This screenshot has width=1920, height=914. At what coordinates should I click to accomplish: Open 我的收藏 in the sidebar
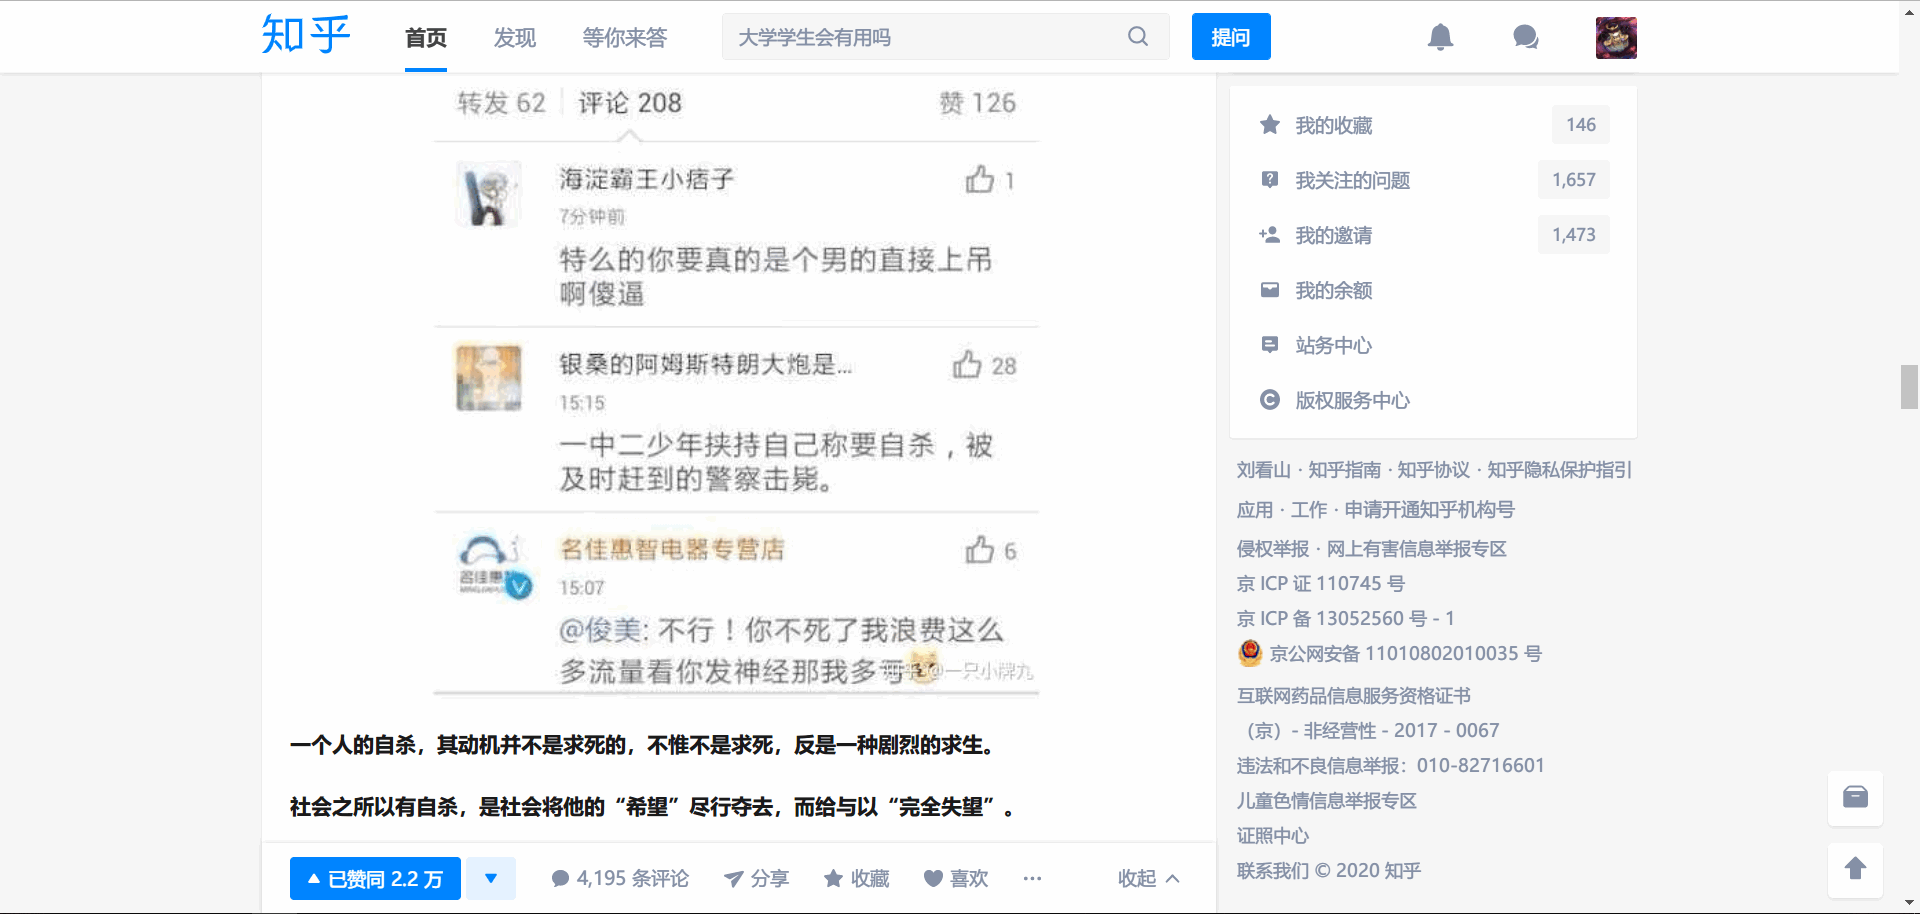[x=1333, y=125]
